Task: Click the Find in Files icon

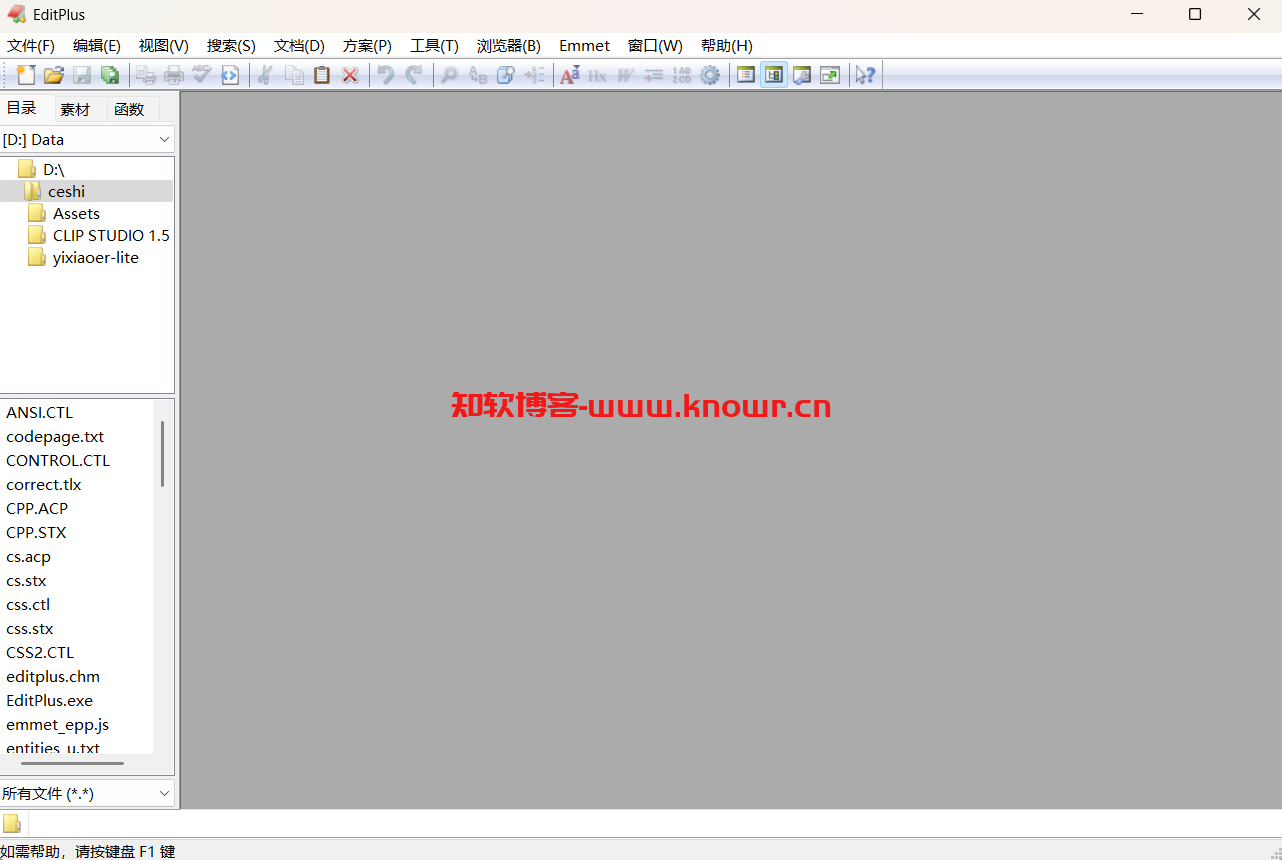Action: pyautogui.click(x=506, y=75)
